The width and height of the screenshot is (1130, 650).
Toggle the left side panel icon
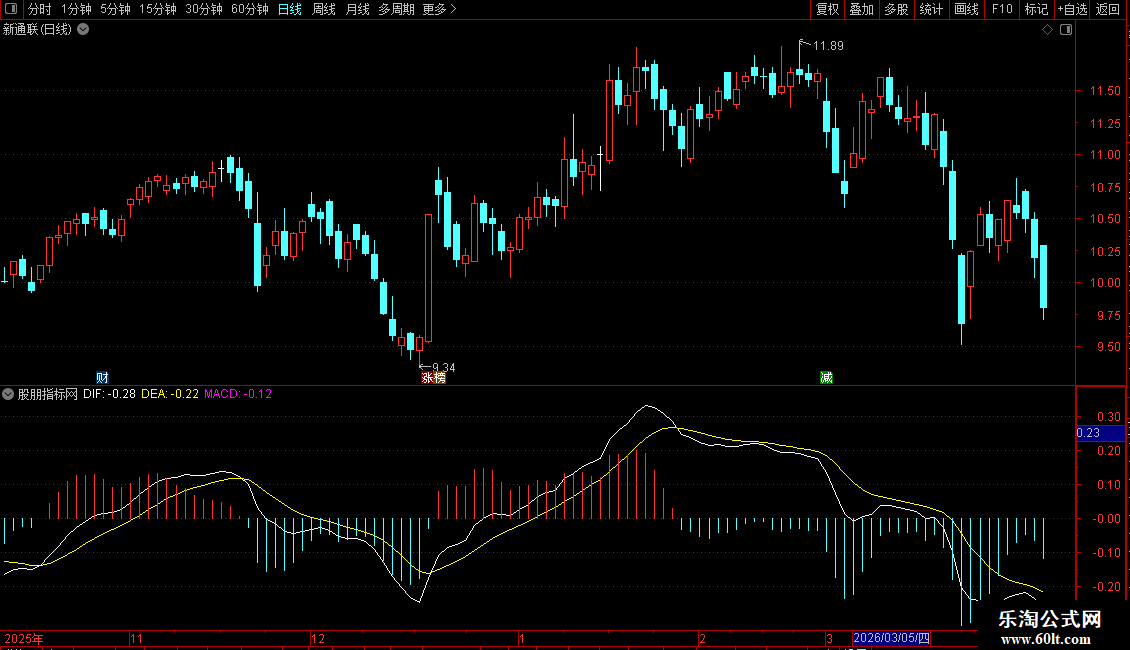[11, 9]
